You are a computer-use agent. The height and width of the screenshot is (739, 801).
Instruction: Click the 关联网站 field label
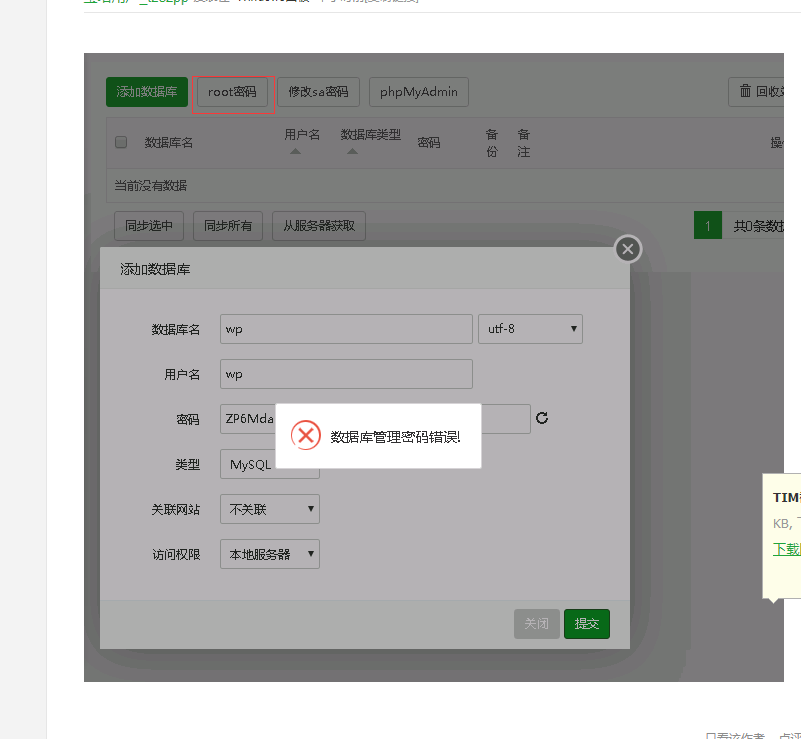175,509
